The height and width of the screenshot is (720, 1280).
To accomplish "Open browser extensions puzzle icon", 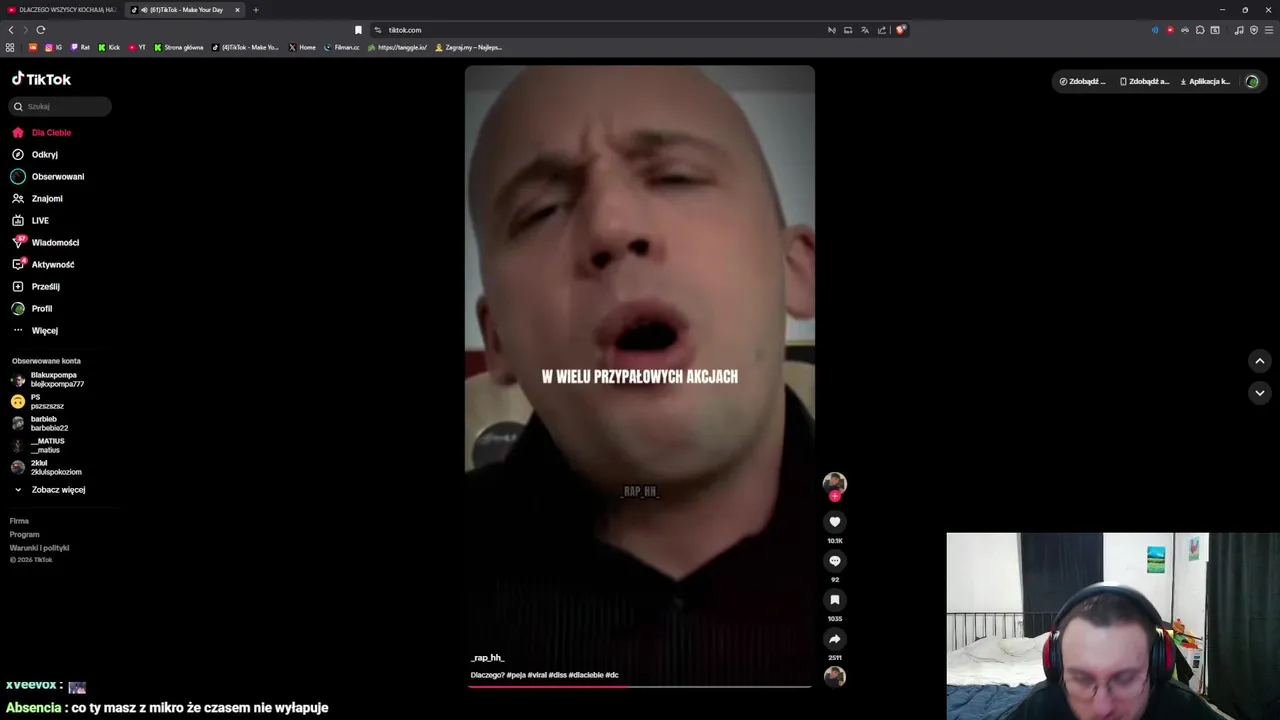I will (1200, 30).
